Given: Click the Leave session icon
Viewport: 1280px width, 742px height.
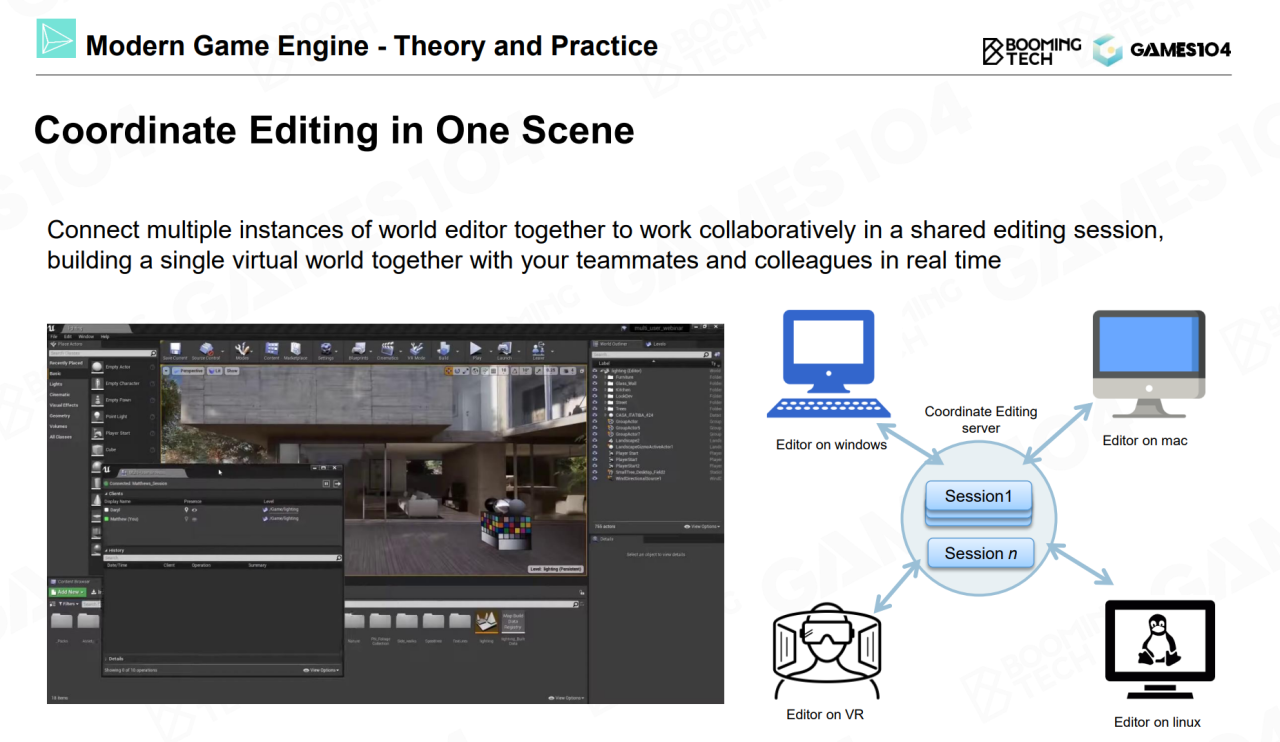Looking at the screenshot, I should coord(337,483).
